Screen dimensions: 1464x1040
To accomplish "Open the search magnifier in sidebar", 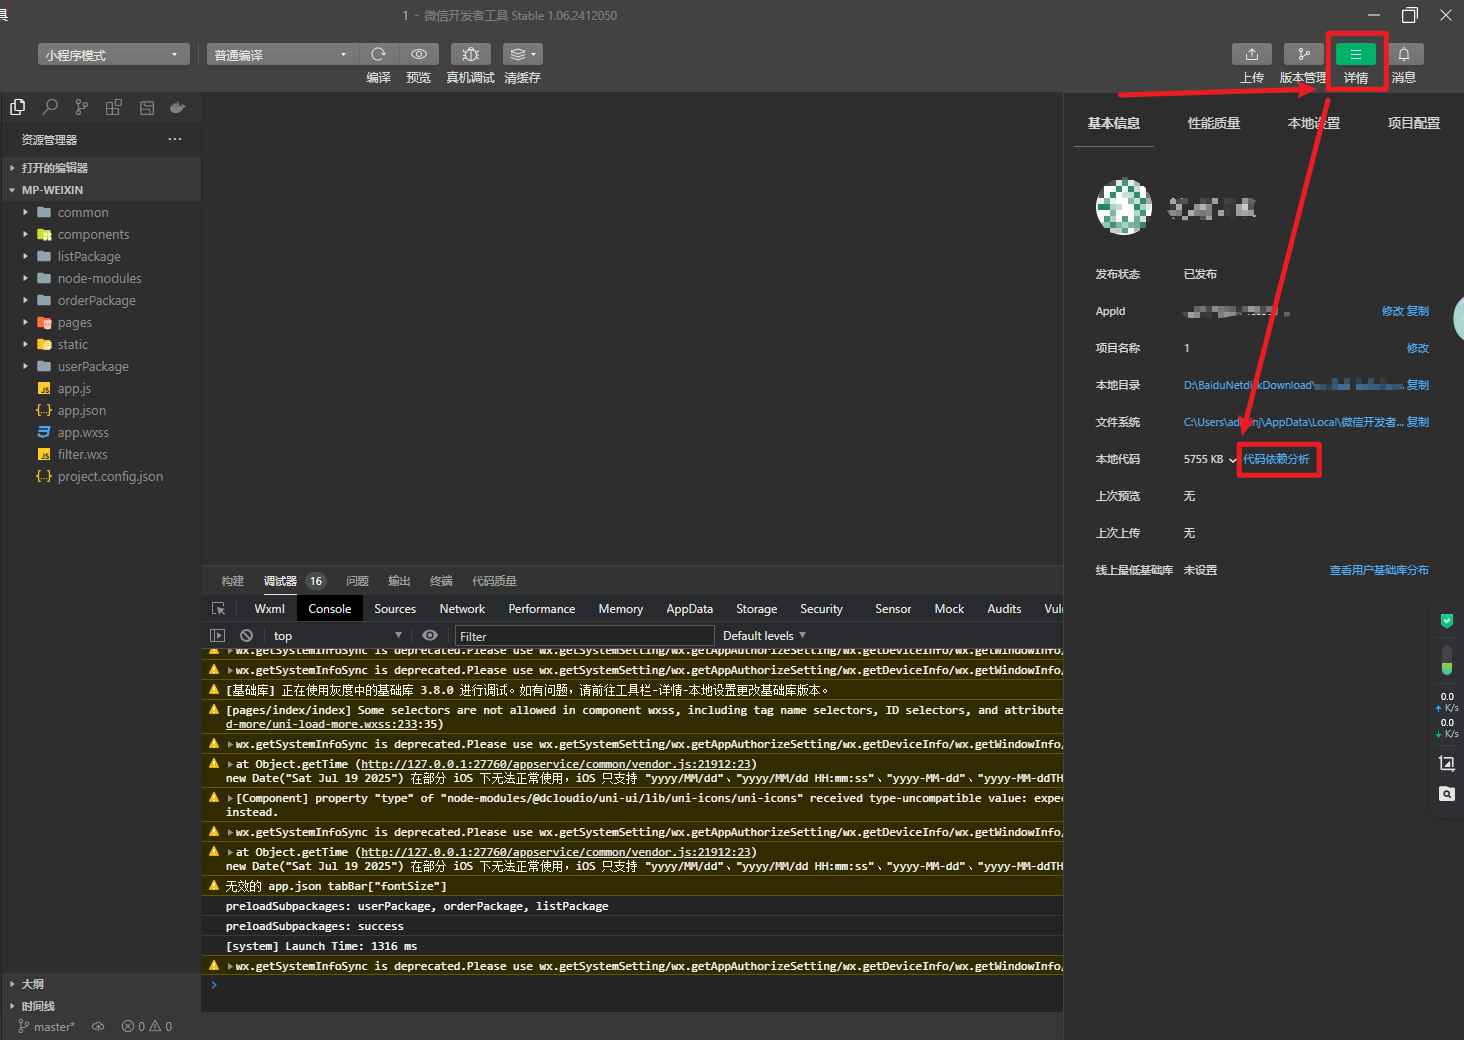I will (50, 107).
